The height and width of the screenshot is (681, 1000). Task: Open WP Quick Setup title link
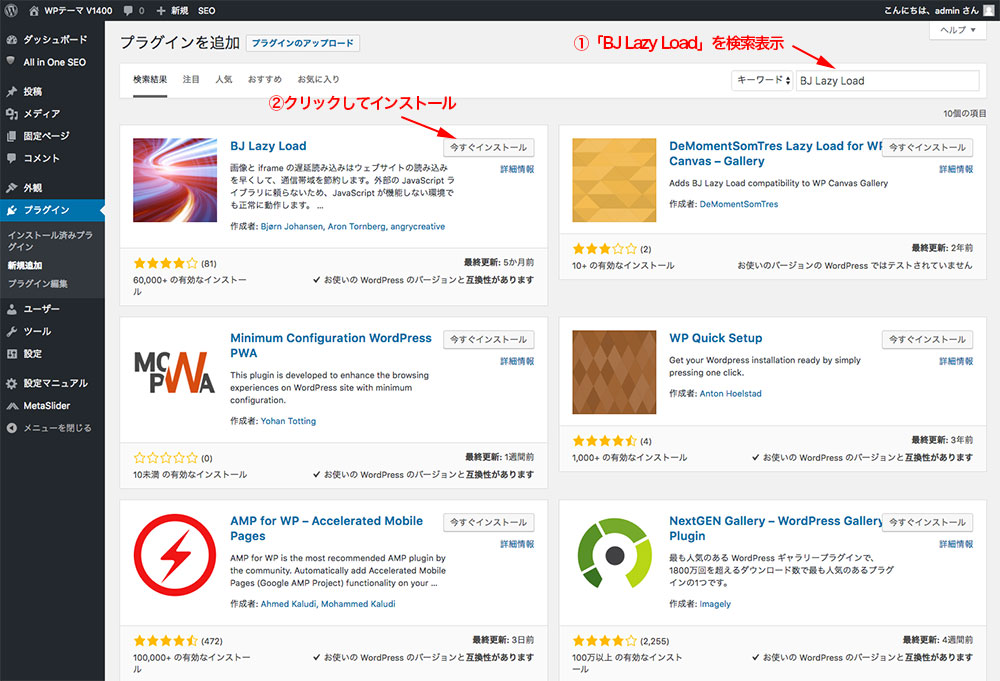[x=716, y=338]
